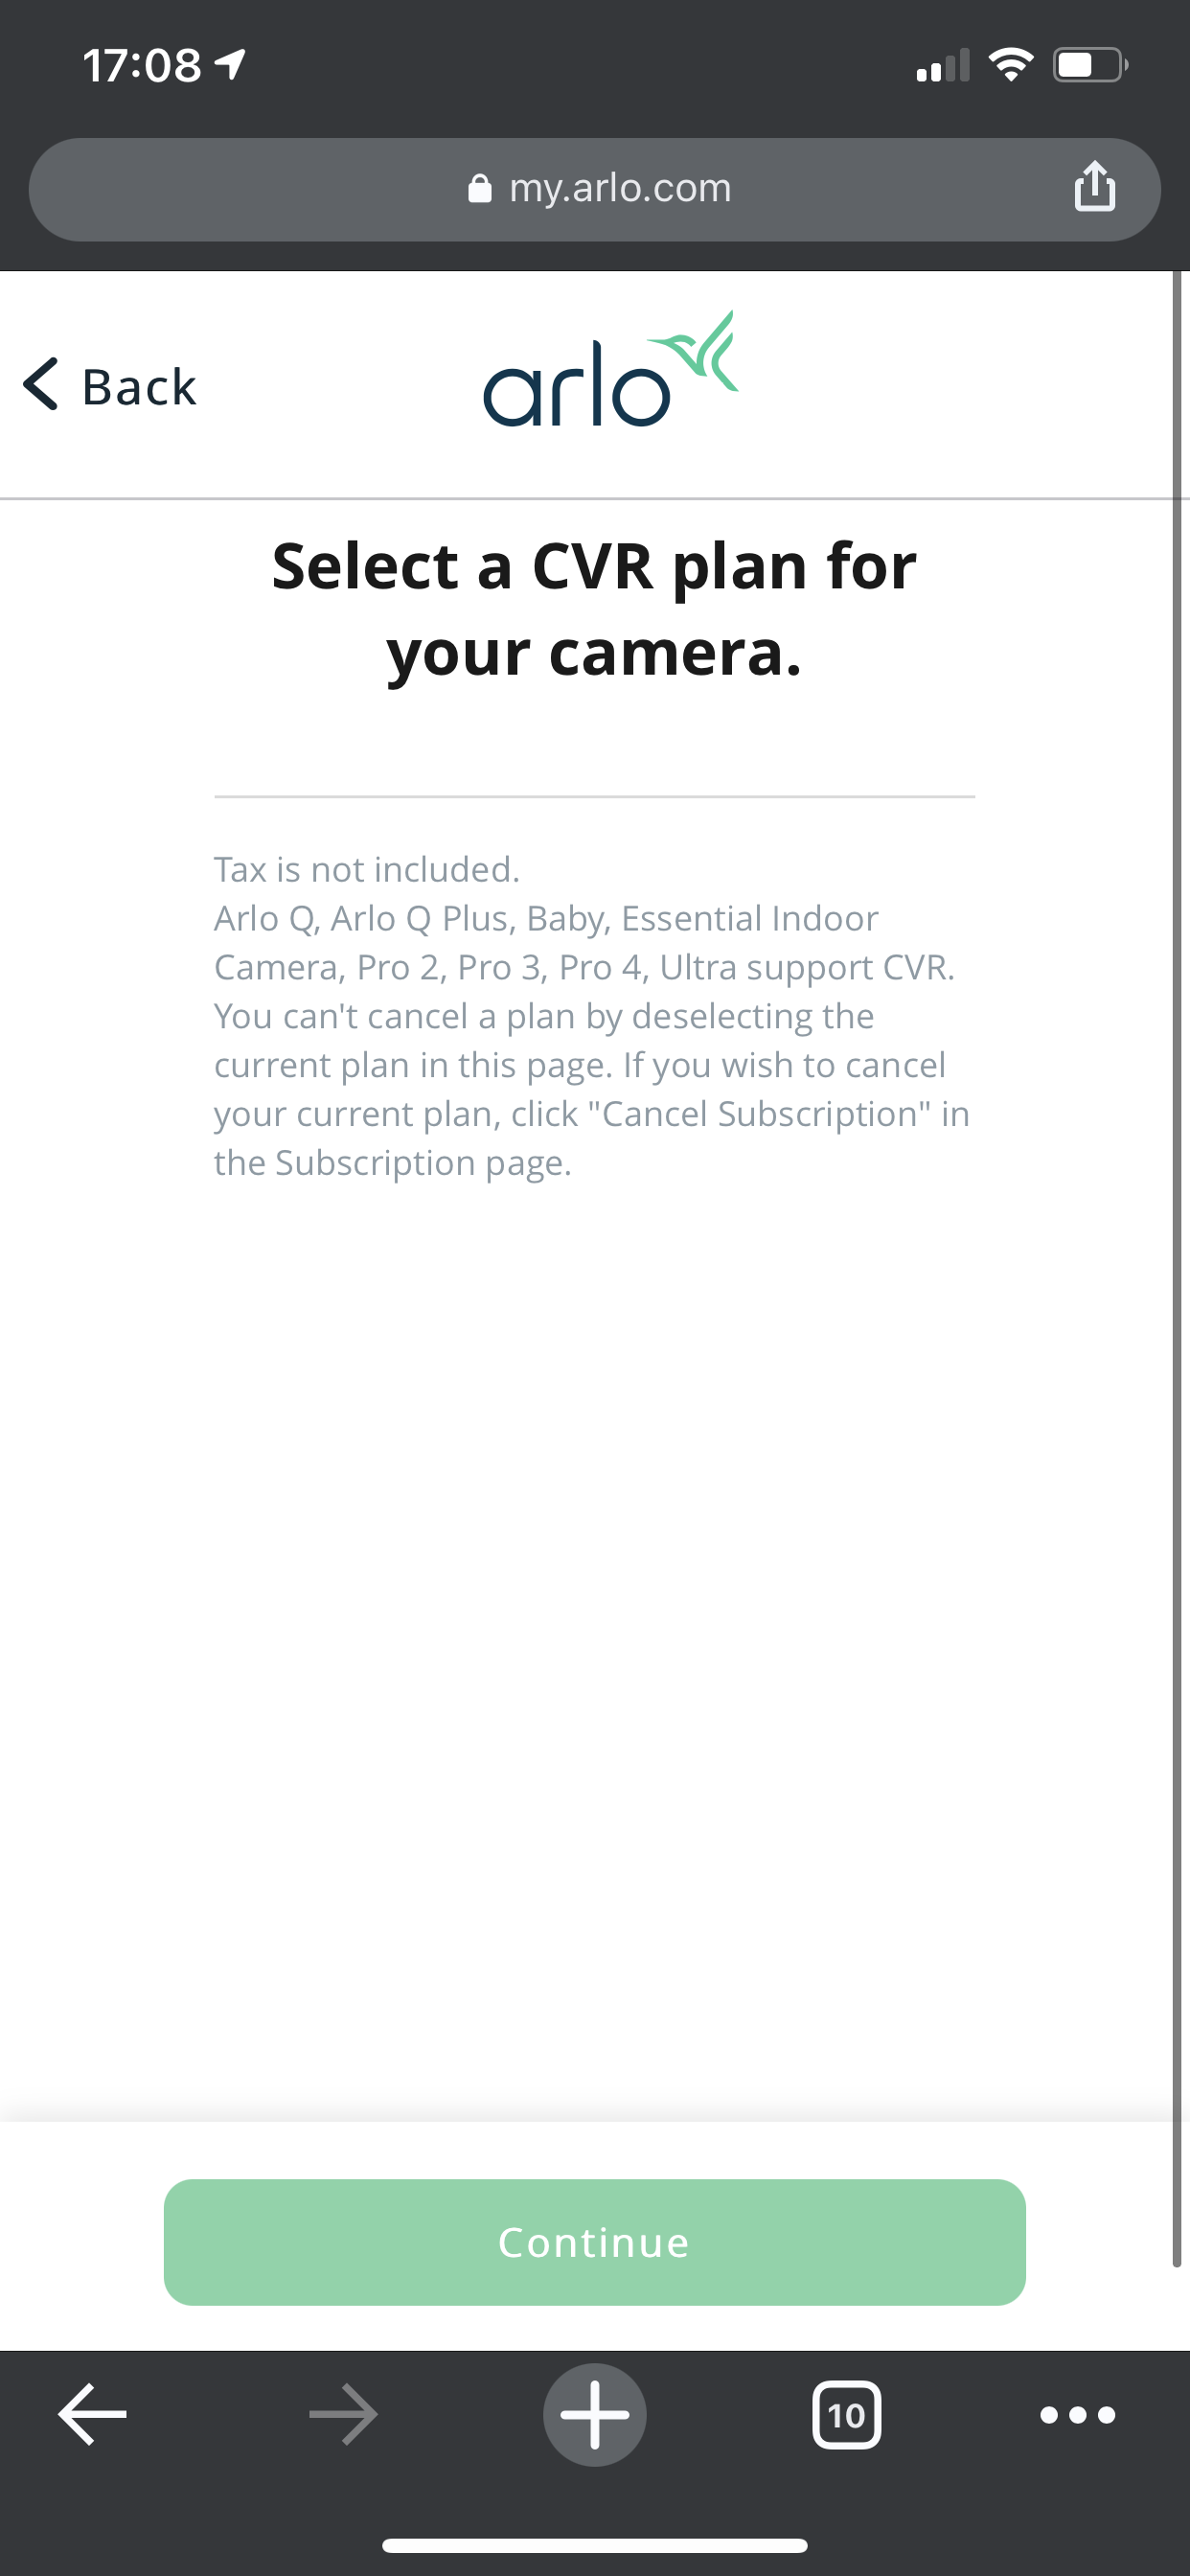This screenshot has width=1190, height=2576.
Task: Tap the battery status icon
Action: pyautogui.click(x=1091, y=65)
